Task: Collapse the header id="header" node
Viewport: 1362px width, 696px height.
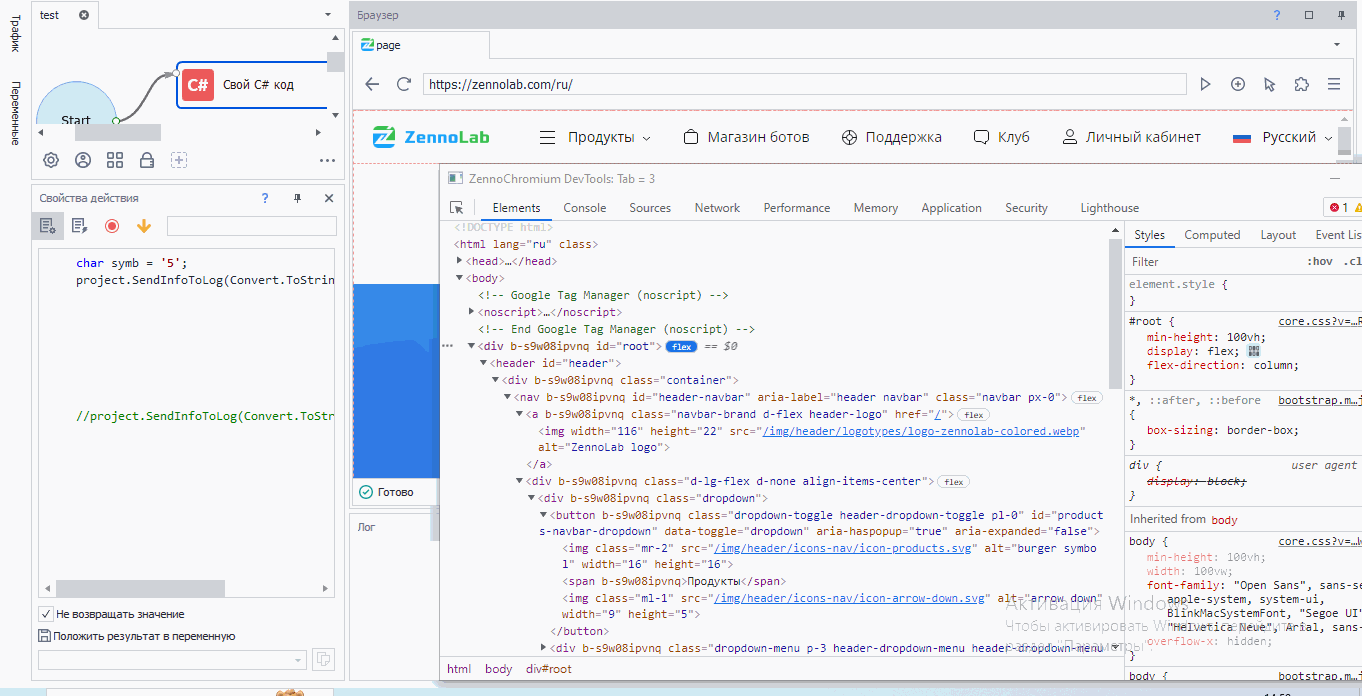Action: (x=483, y=363)
